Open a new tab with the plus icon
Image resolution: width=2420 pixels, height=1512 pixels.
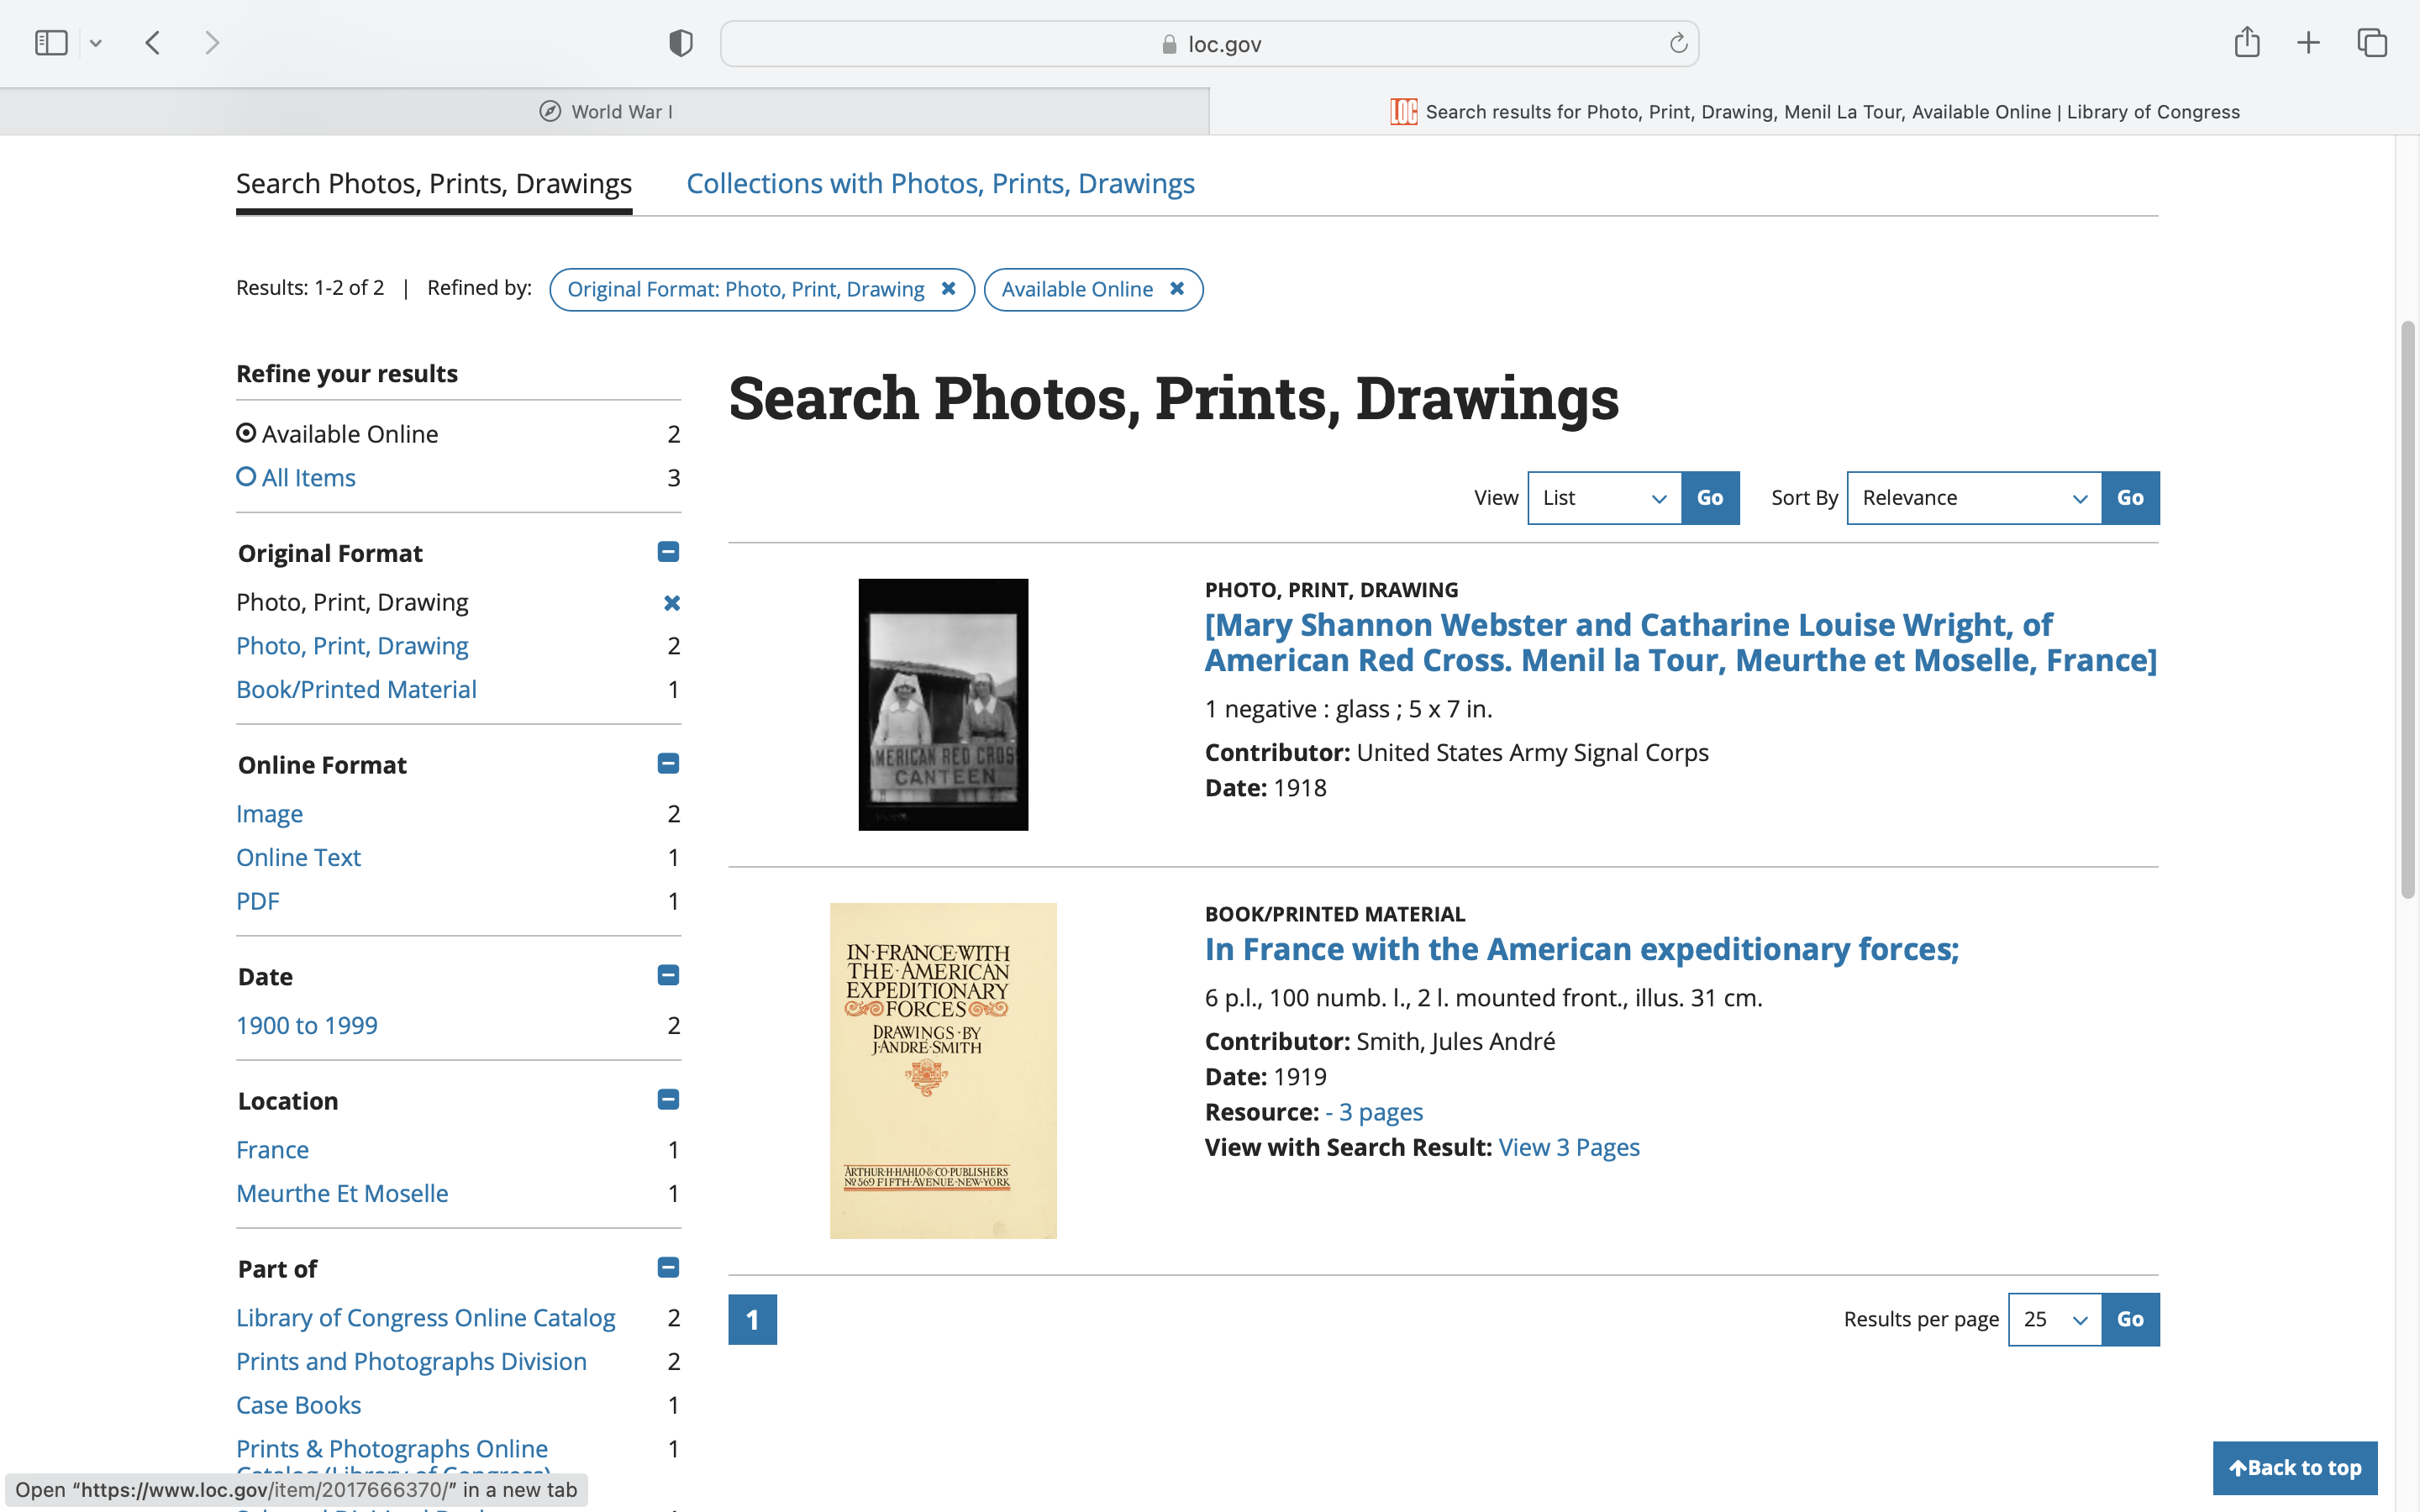click(x=2308, y=43)
